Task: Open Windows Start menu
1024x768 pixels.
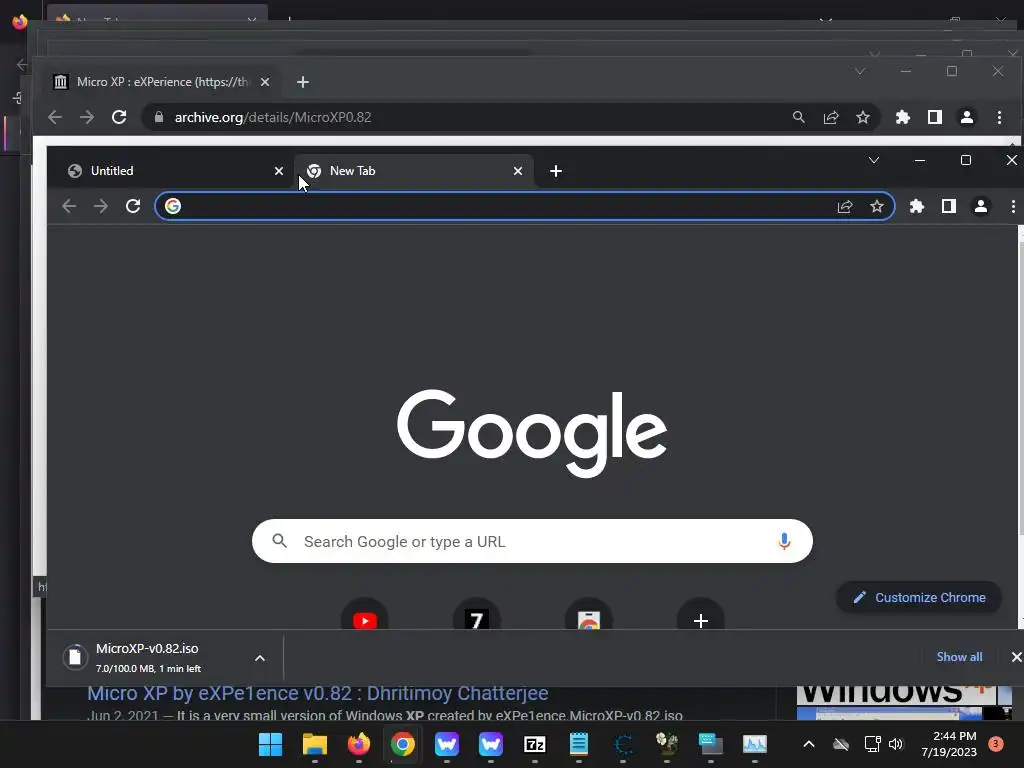Action: click(270, 744)
